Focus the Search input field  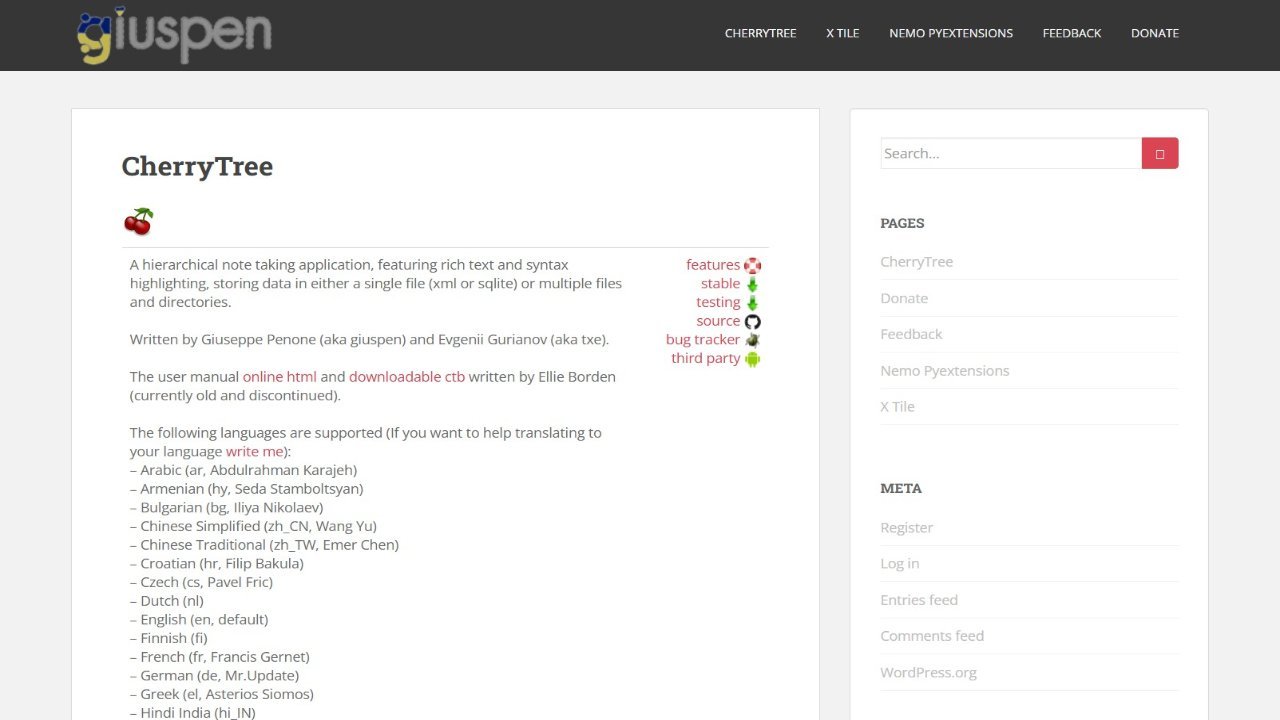pyautogui.click(x=1011, y=153)
